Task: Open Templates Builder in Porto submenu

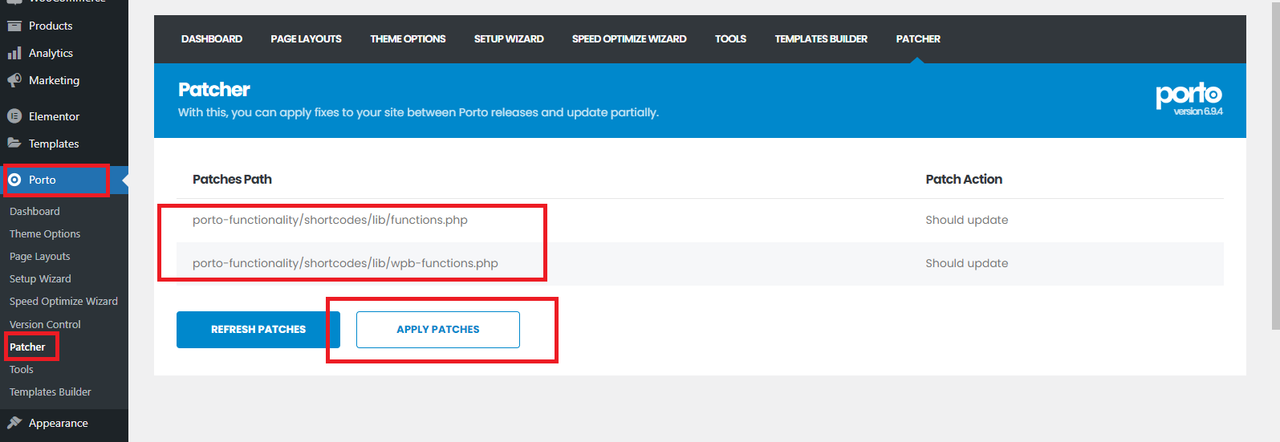Action: [x=50, y=392]
